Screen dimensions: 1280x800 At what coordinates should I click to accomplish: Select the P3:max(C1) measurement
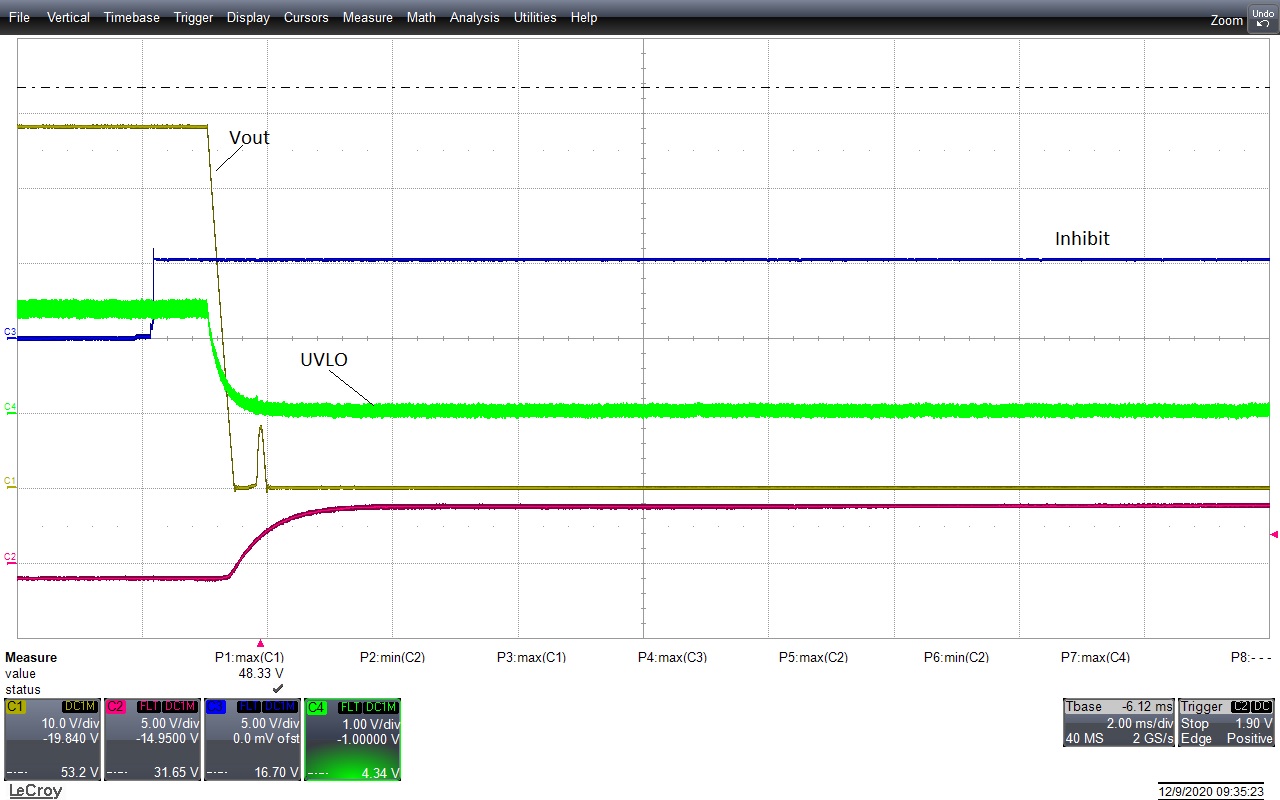tap(531, 657)
